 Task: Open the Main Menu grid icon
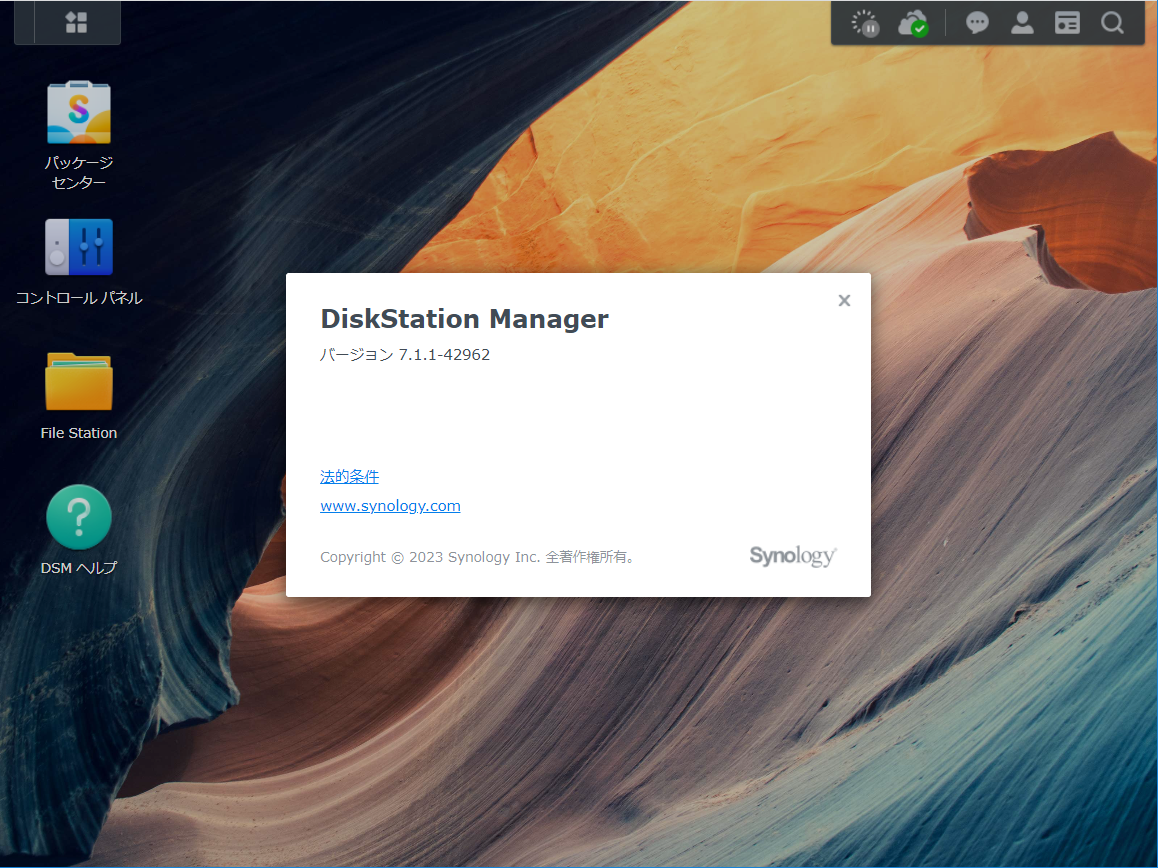[x=76, y=22]
